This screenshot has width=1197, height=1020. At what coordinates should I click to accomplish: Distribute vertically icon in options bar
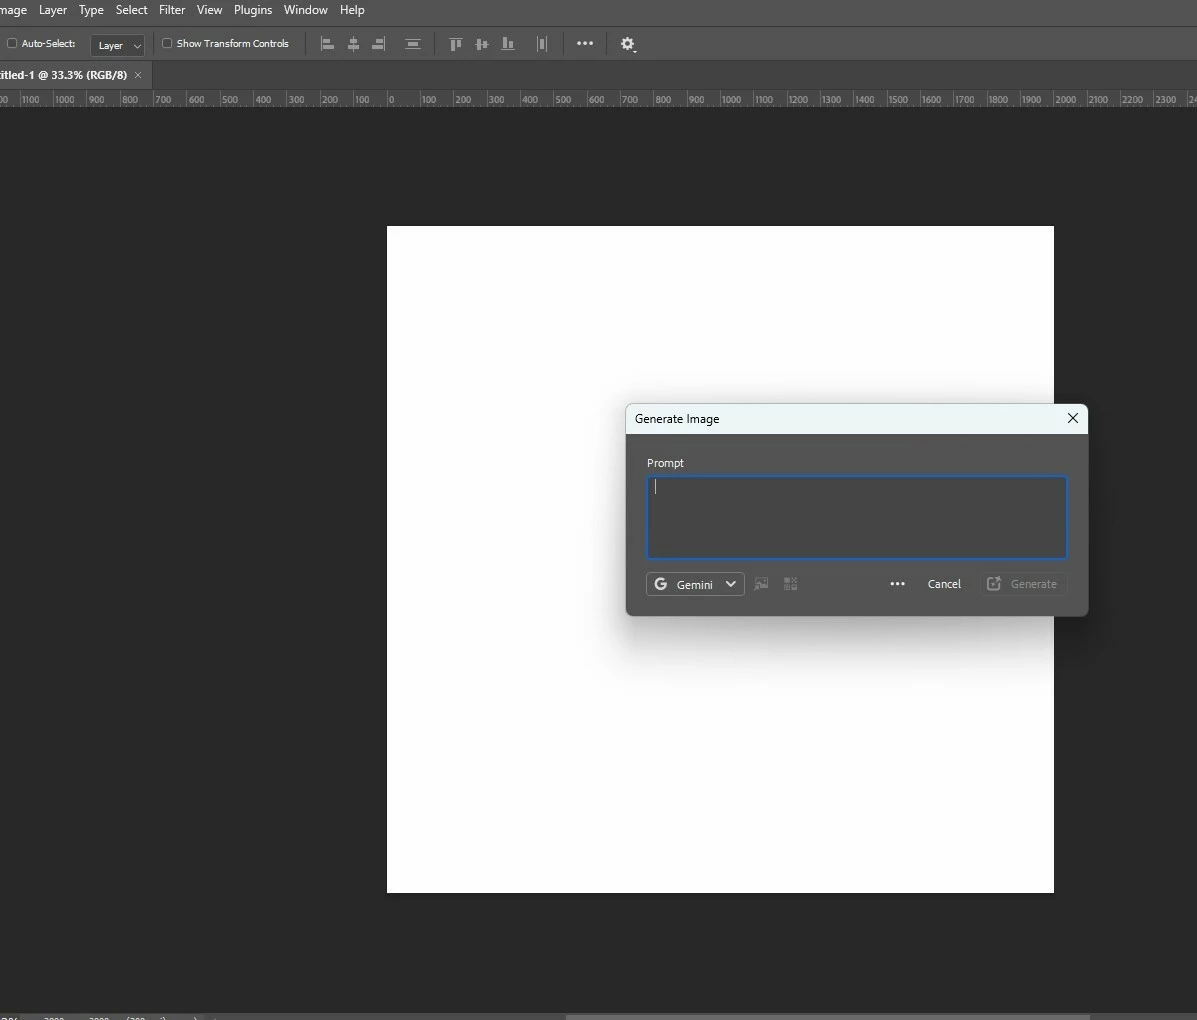pos(413,44)
